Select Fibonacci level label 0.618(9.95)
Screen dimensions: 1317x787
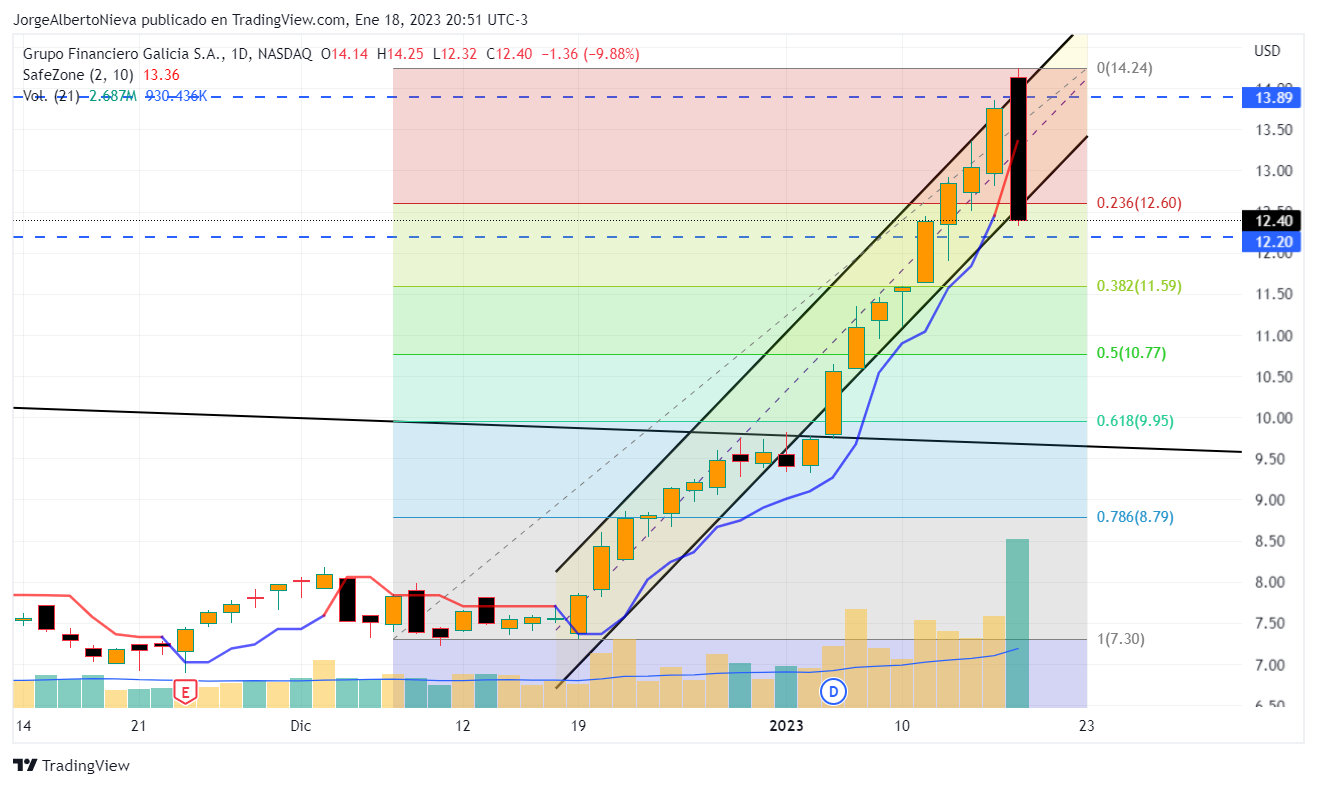pos(1135,421)
